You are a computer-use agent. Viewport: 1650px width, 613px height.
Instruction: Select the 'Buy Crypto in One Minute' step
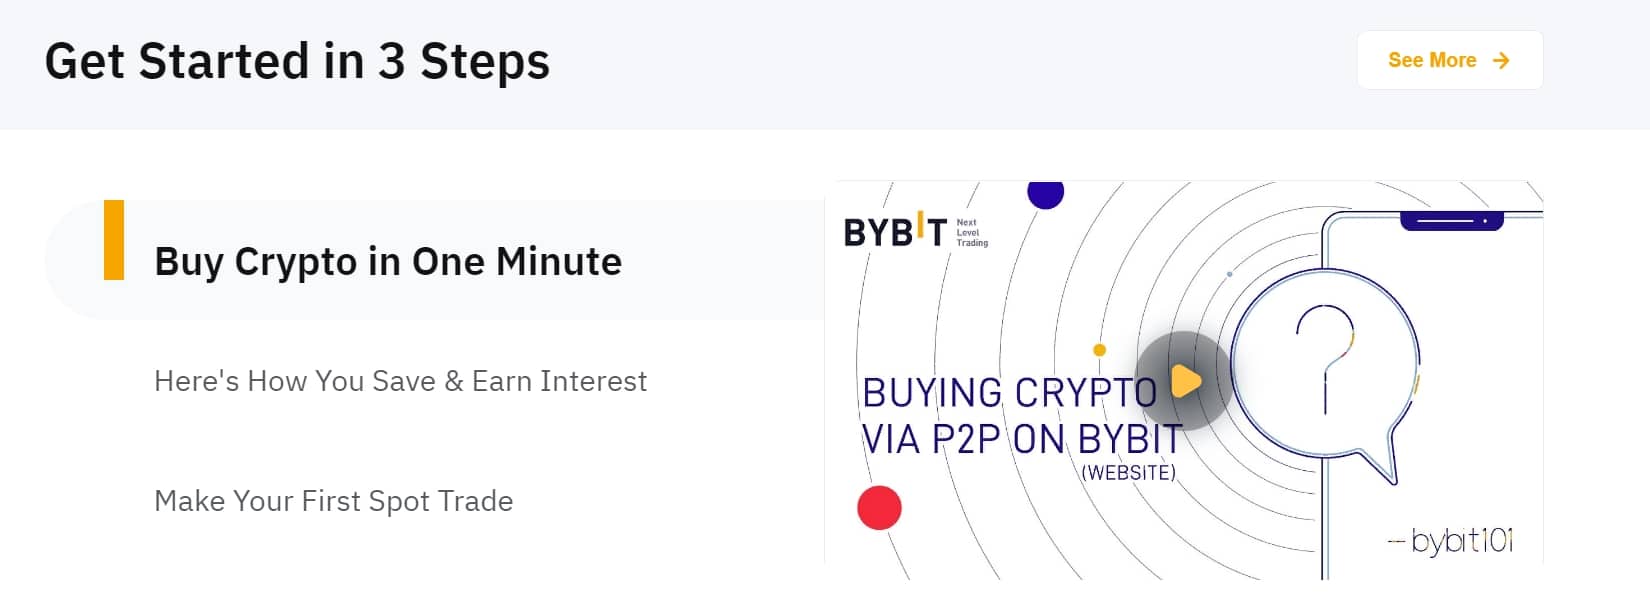coord(387,262)
